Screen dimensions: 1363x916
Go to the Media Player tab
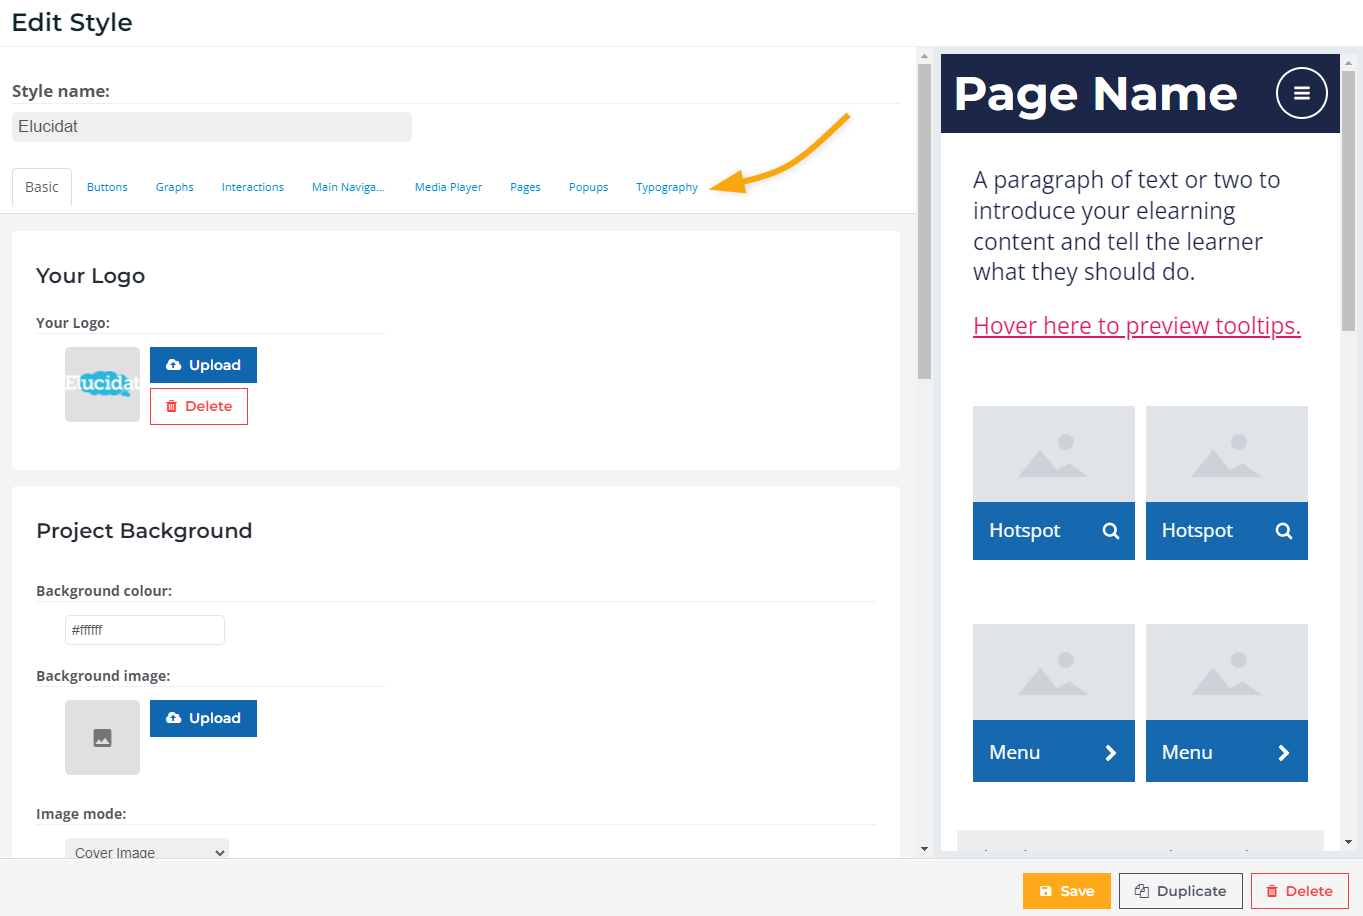click(448, 187)
